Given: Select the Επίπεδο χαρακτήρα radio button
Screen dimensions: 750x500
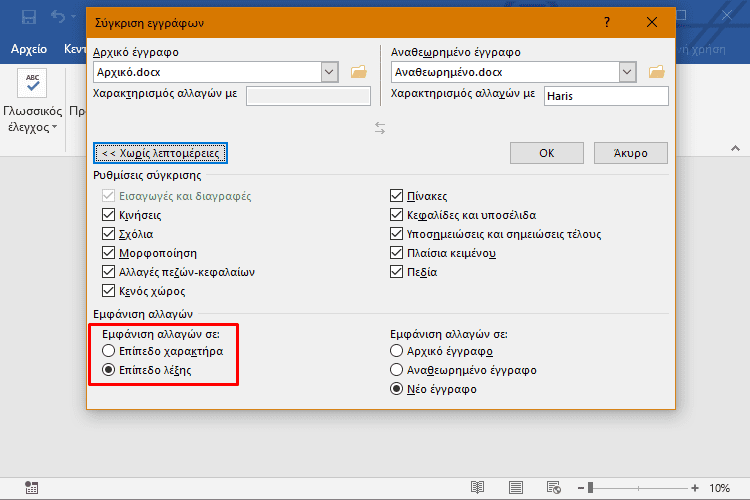Looking at the screenshot, I should [109, 352].
